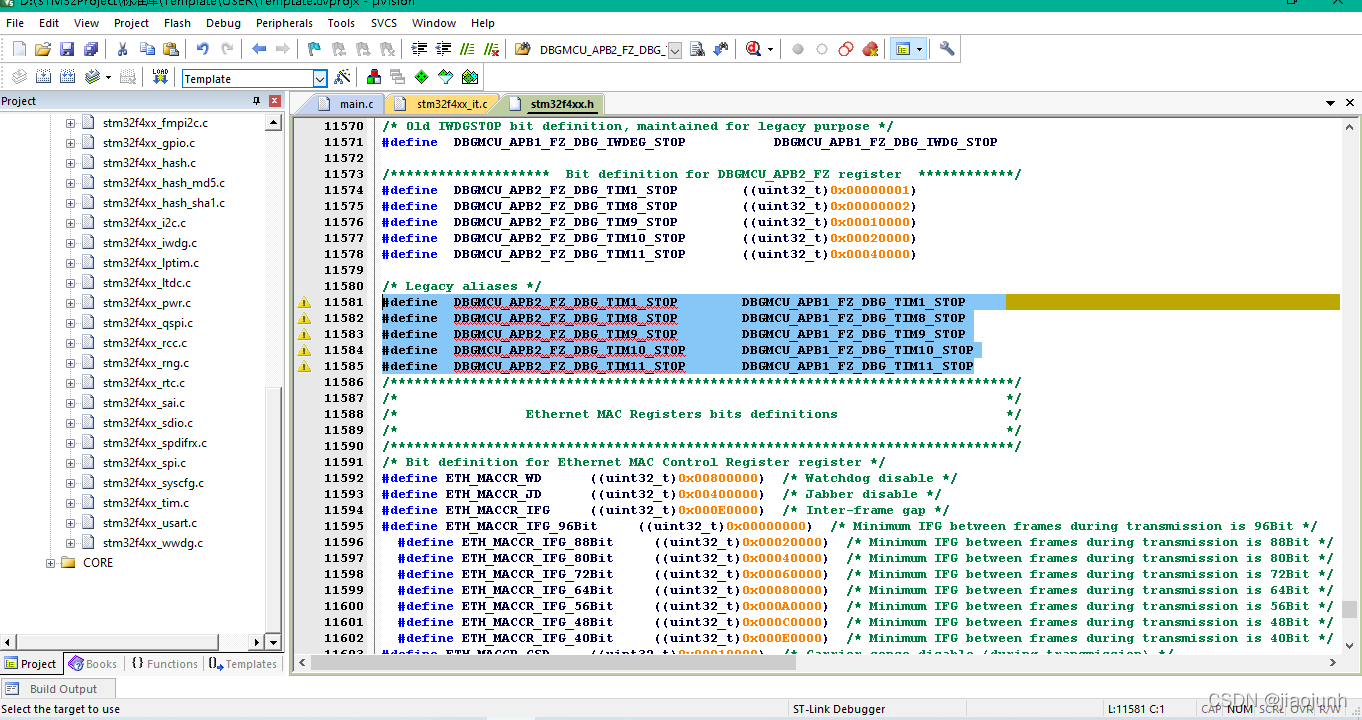1362x720 pixels.
Task: Click the warning marker on line 11581
Action: 304,303
